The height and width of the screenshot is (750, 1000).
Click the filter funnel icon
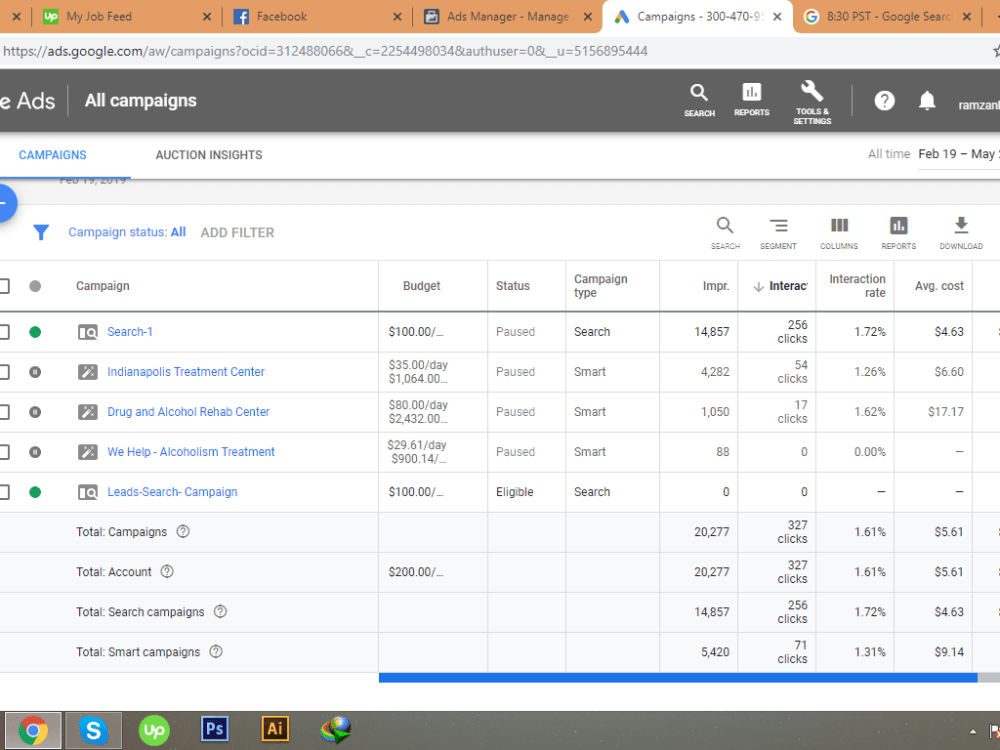click(41, 233)
